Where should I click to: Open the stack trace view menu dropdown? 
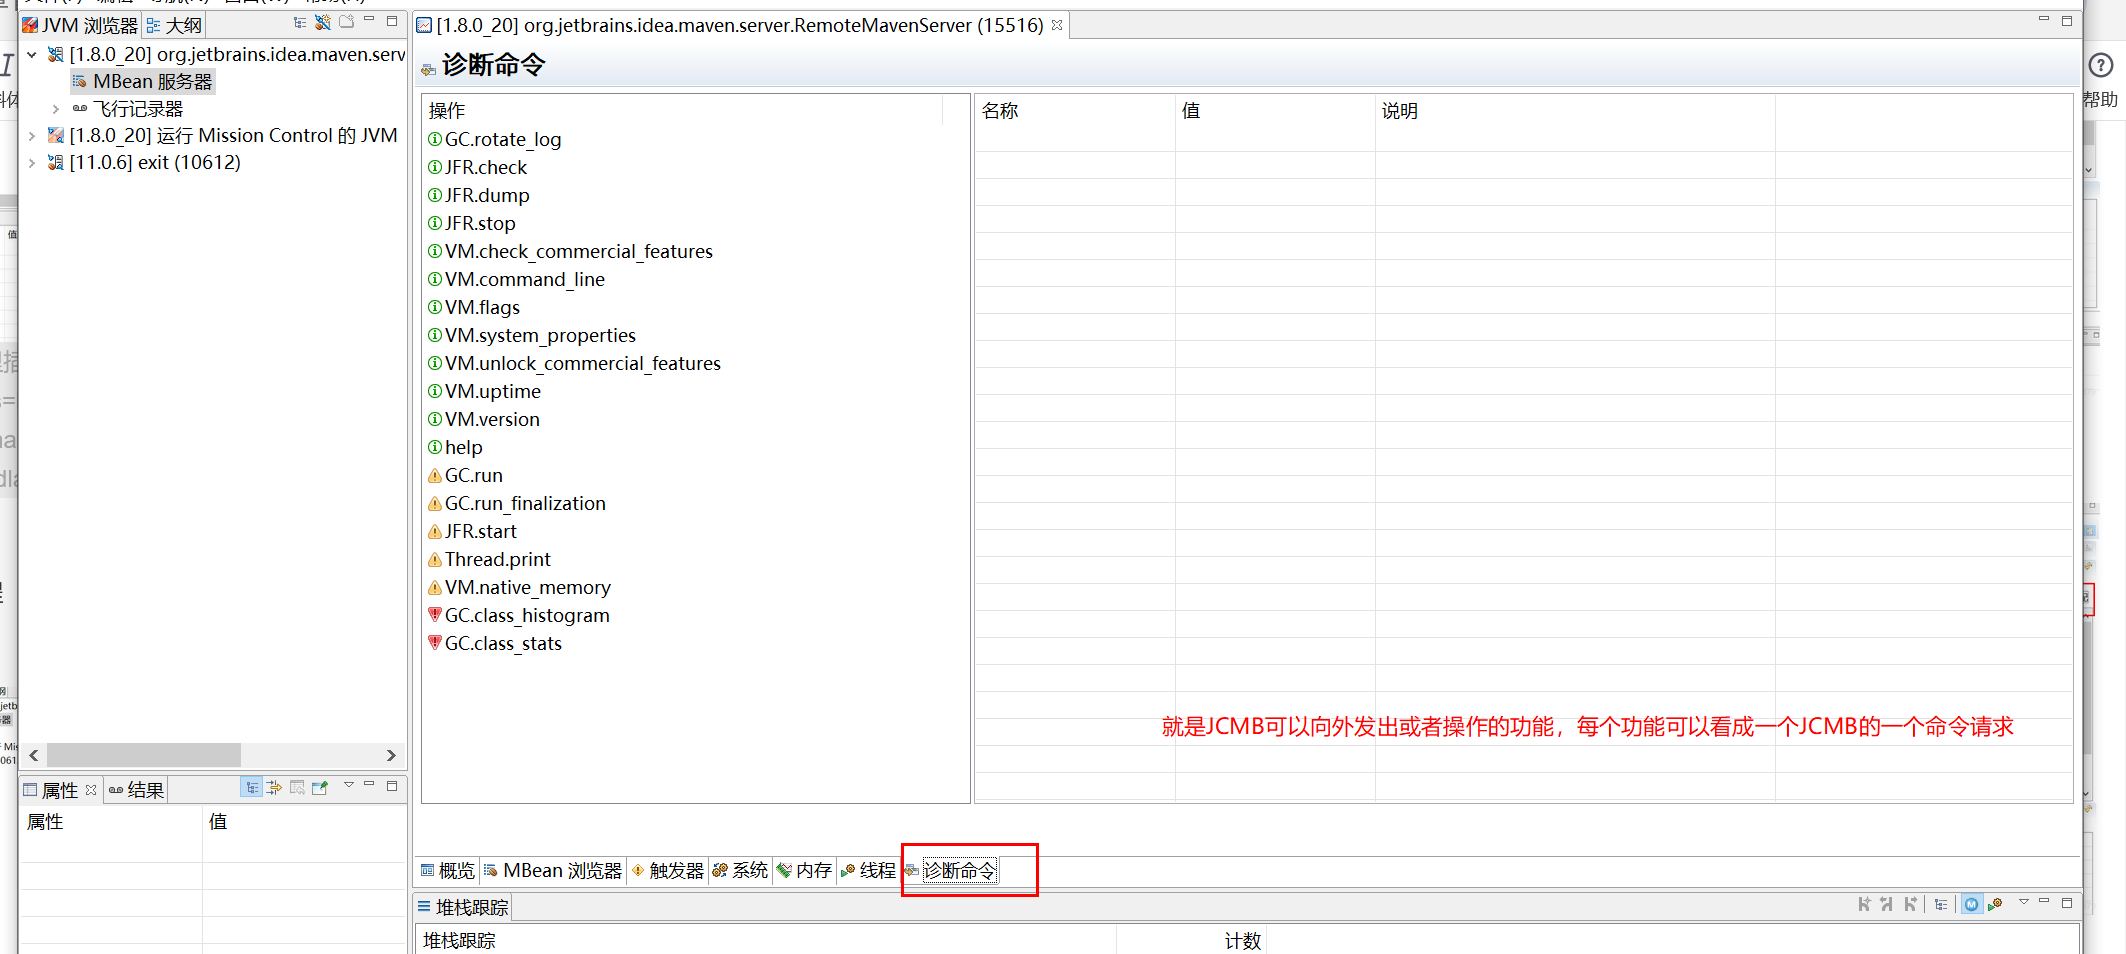coord(2024,902)
